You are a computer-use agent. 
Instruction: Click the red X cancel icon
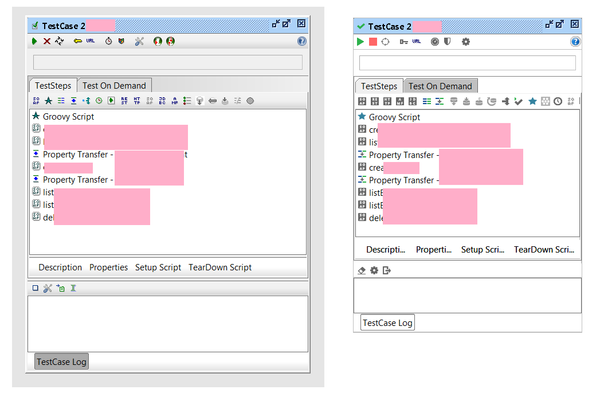click(x=47, y=41)
